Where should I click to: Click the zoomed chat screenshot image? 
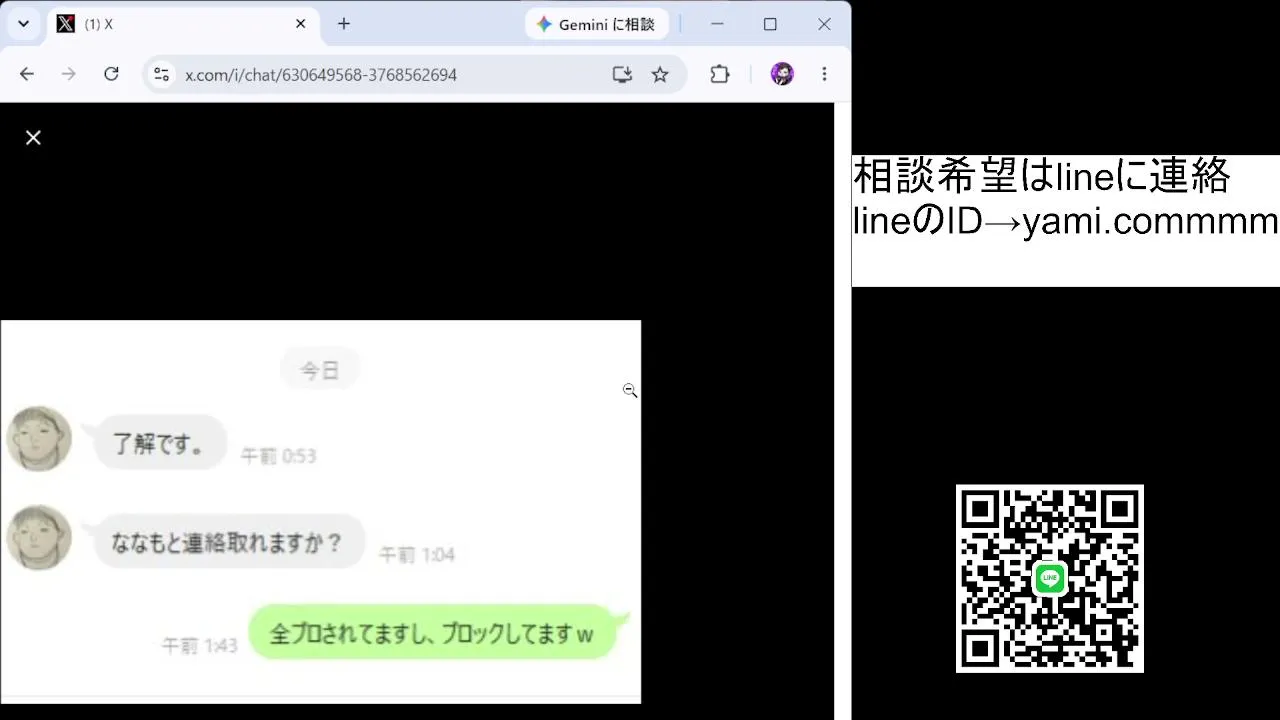[321, 512]
